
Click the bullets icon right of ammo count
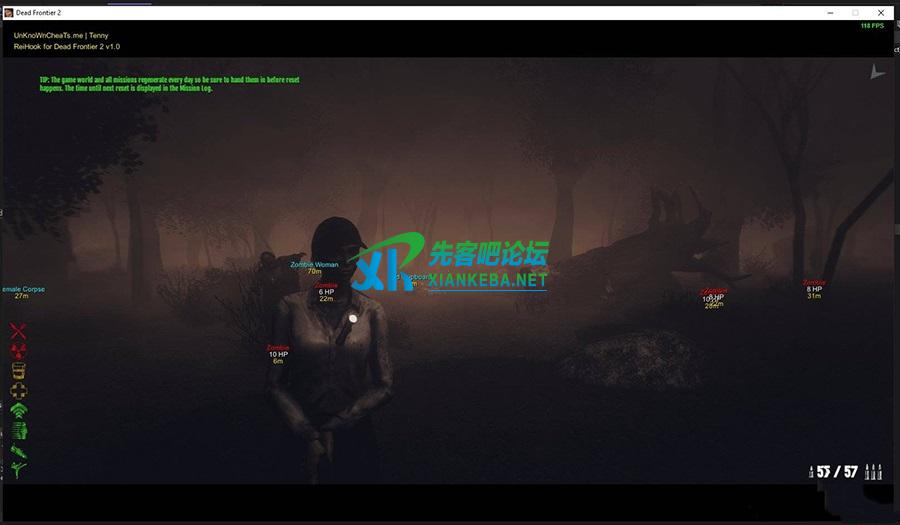(872, 472)
